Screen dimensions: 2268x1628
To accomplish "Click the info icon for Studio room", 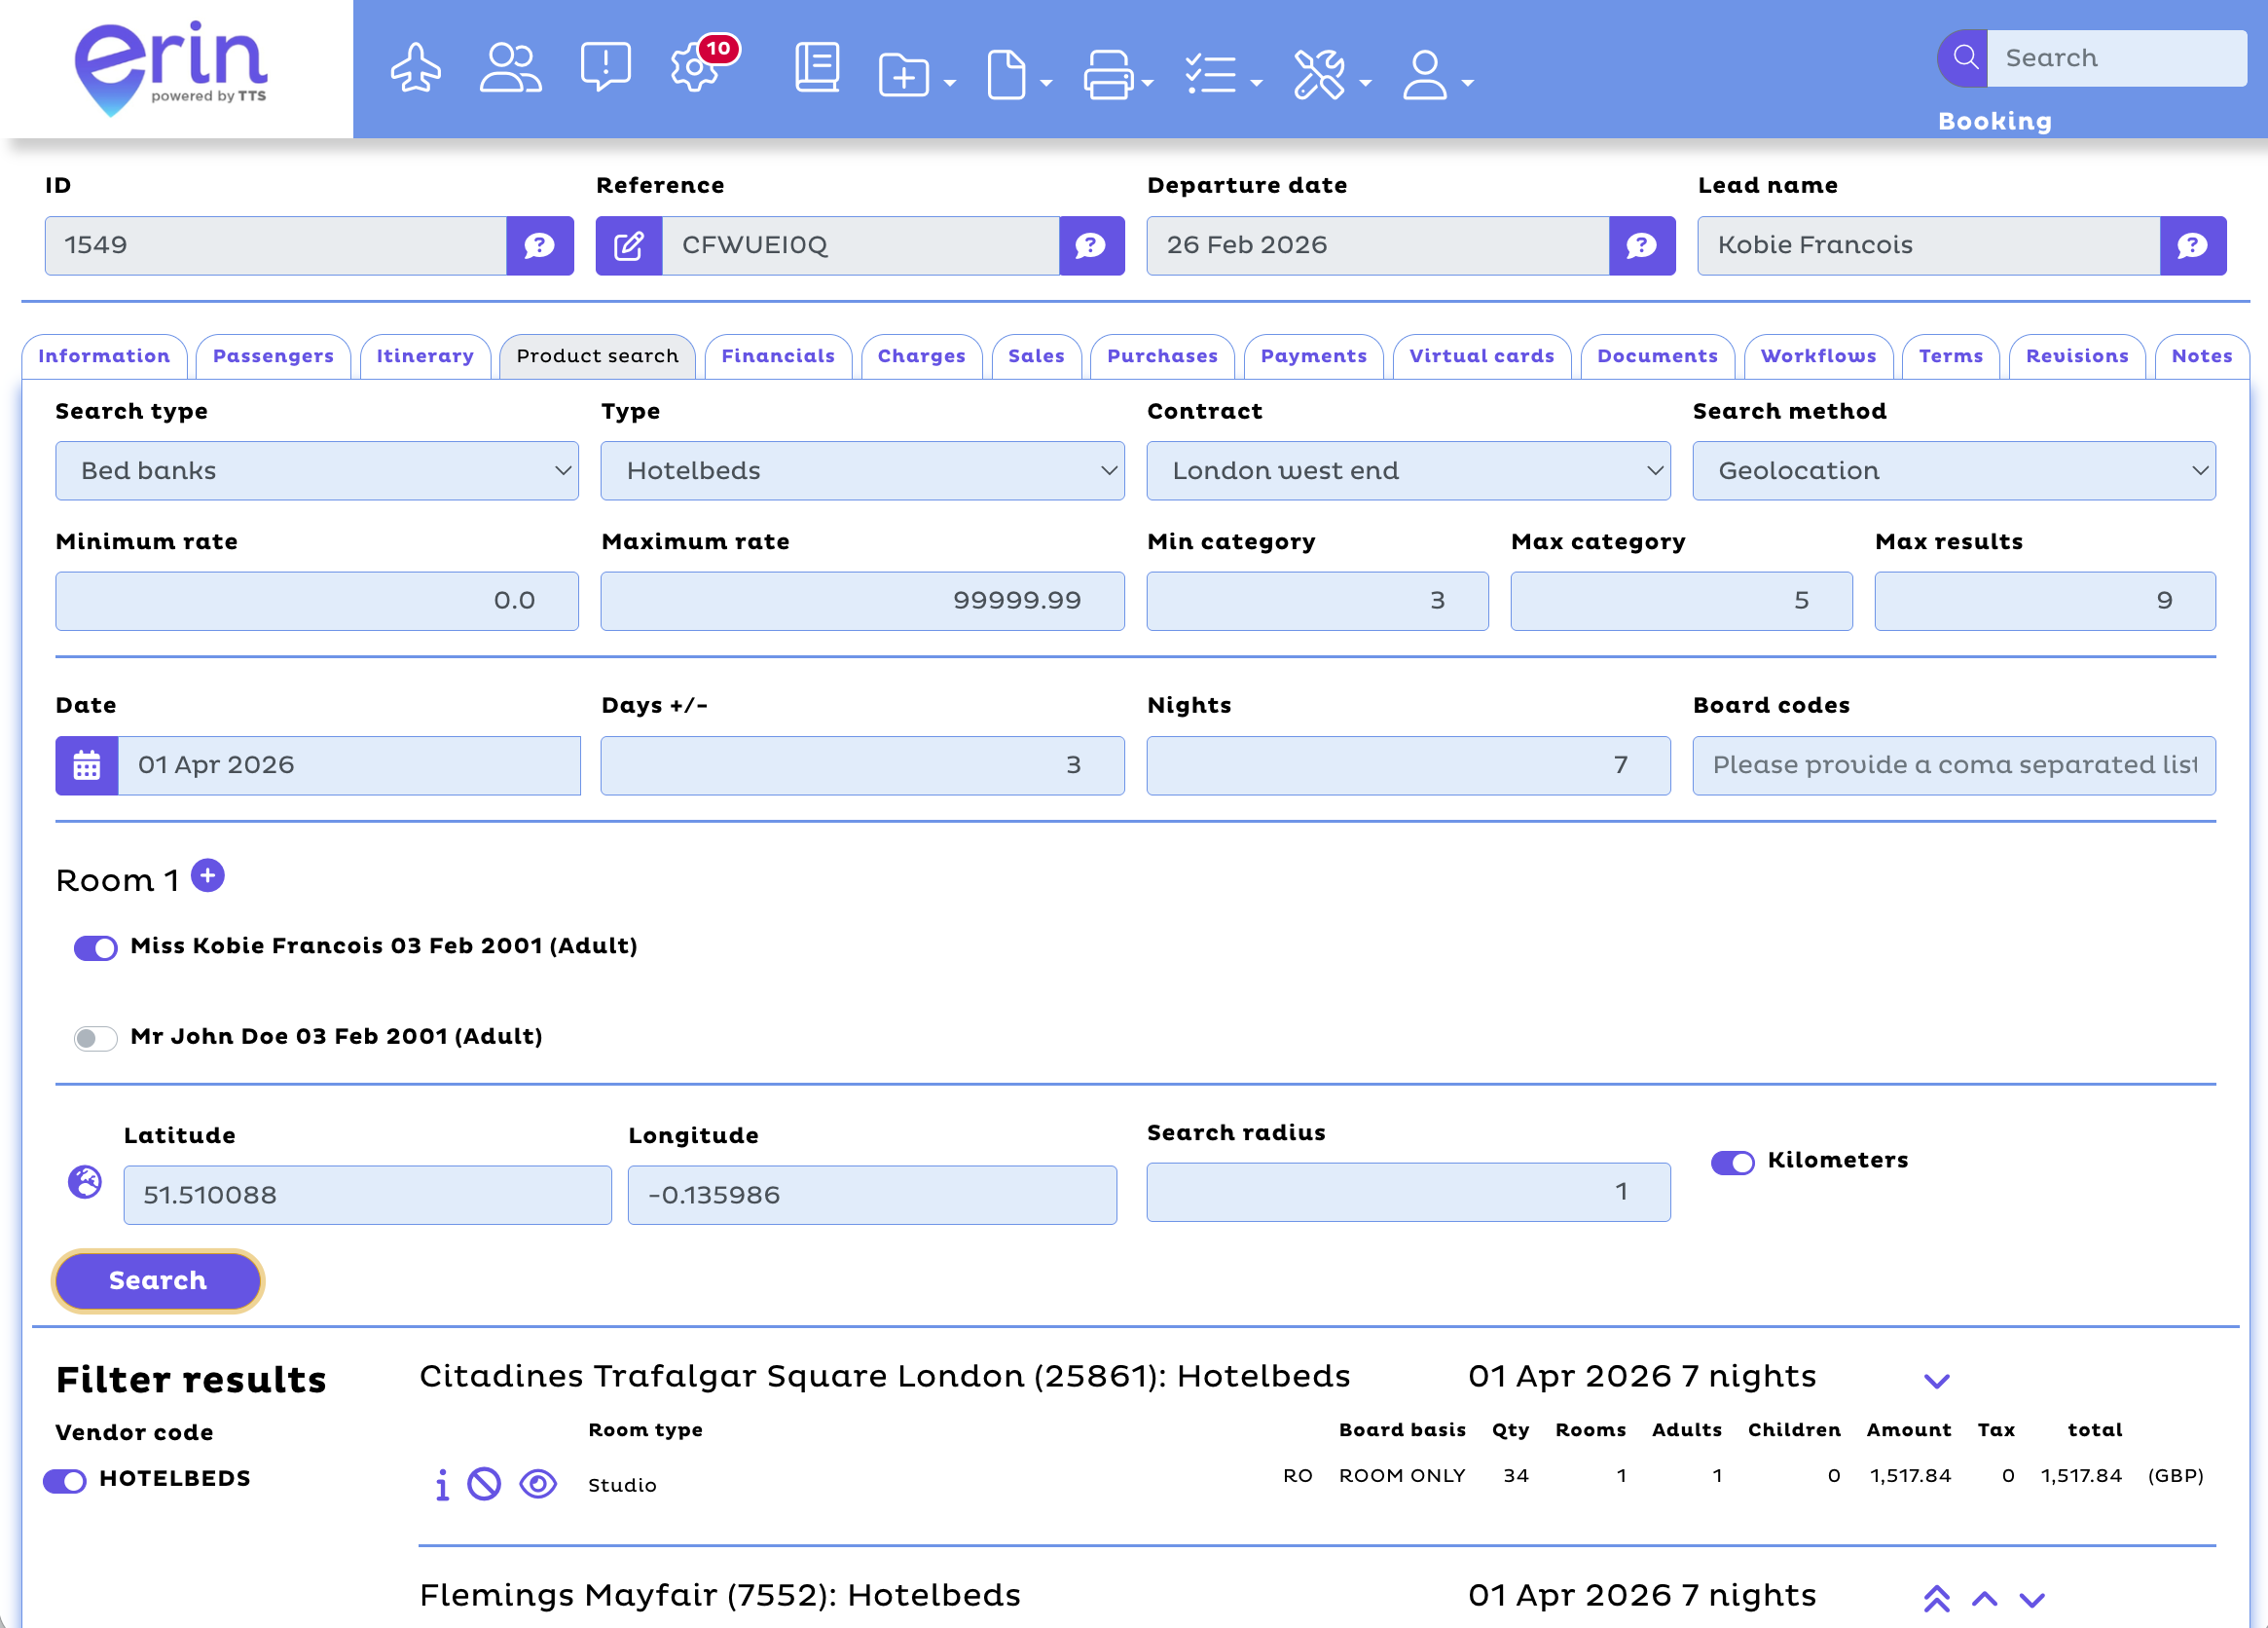I will tap(442, 1485).
